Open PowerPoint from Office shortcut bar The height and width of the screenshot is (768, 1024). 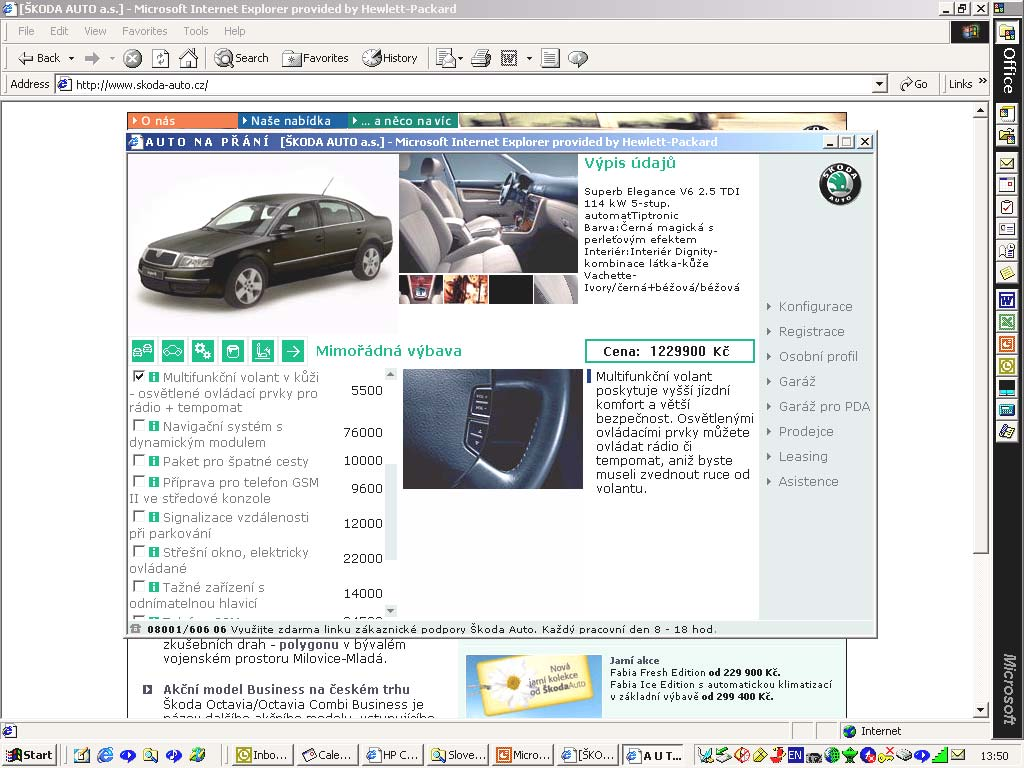[1007, 344]
